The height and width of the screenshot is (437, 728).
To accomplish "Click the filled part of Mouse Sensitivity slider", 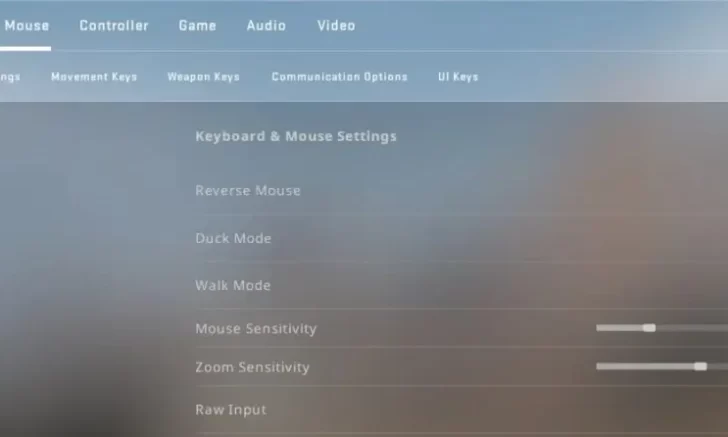I will [620, 328].
